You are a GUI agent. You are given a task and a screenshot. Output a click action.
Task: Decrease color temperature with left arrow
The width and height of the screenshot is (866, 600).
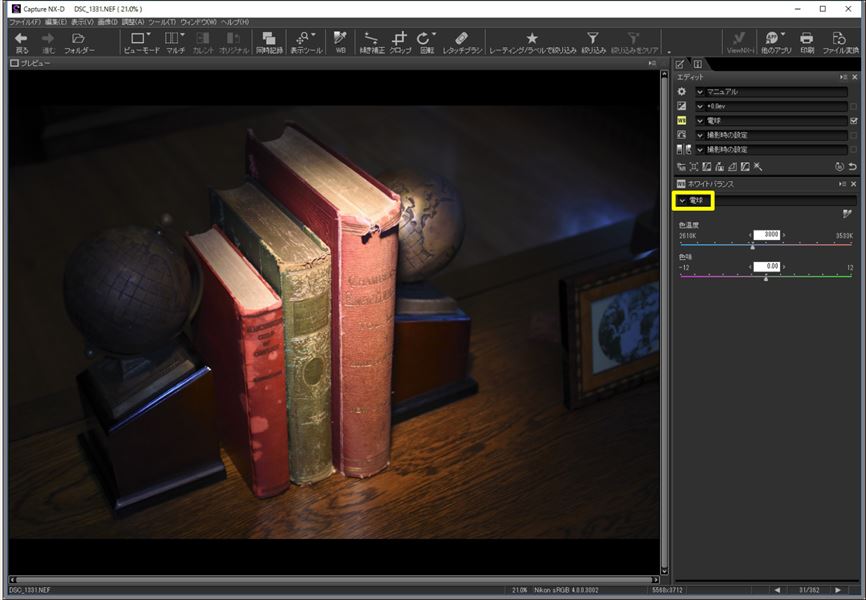(x=750, y=235)
